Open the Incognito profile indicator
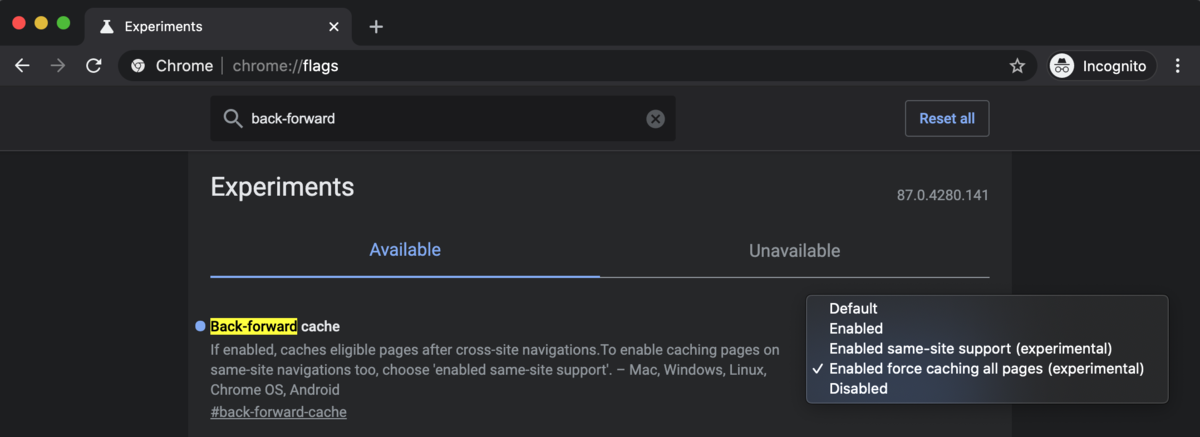The height and width of the screenshot is (437, 1200). coord(1101,66)
